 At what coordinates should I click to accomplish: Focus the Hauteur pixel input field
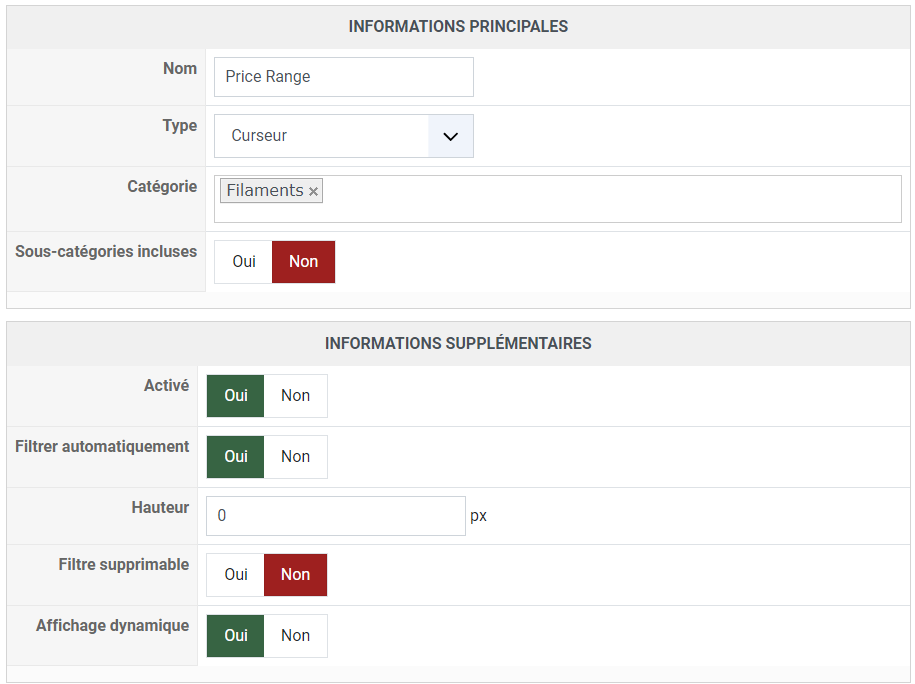[335, 516]
